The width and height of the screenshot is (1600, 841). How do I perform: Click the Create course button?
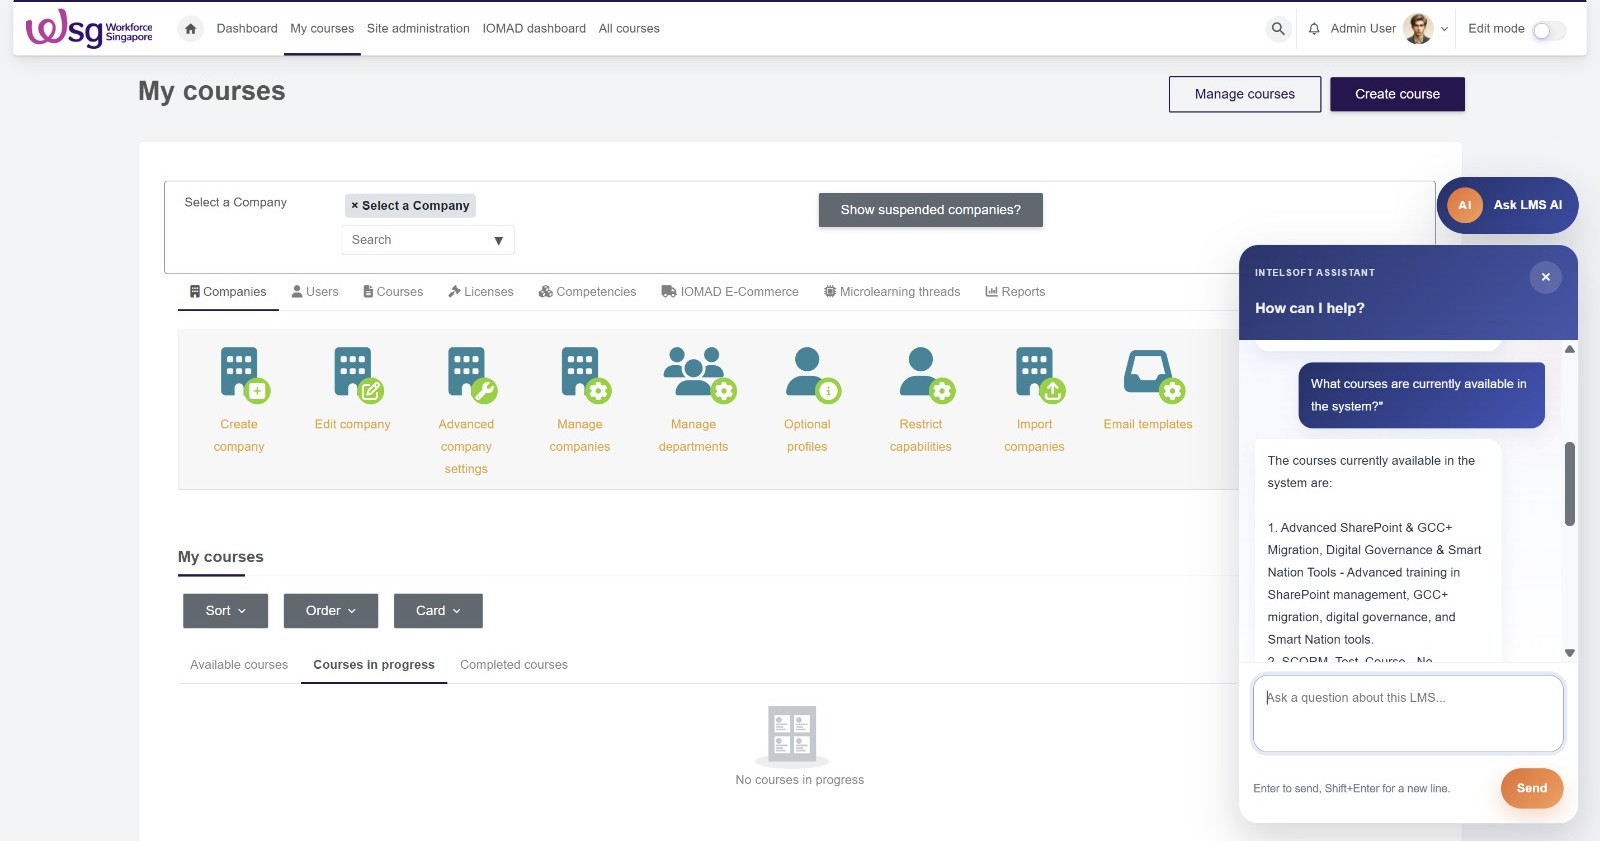(1397, 94)
